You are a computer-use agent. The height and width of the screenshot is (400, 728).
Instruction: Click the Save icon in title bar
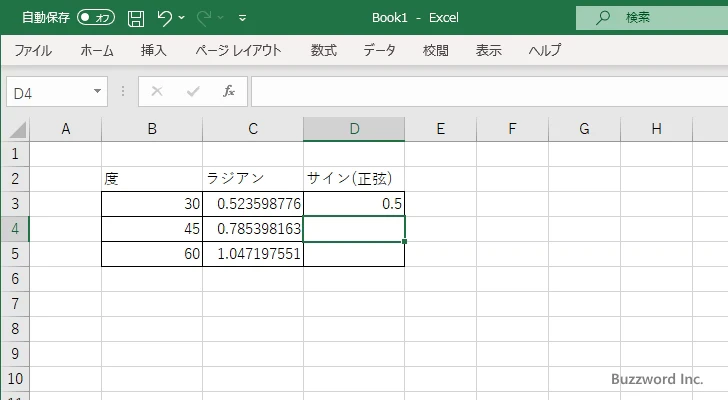point(136,18)
